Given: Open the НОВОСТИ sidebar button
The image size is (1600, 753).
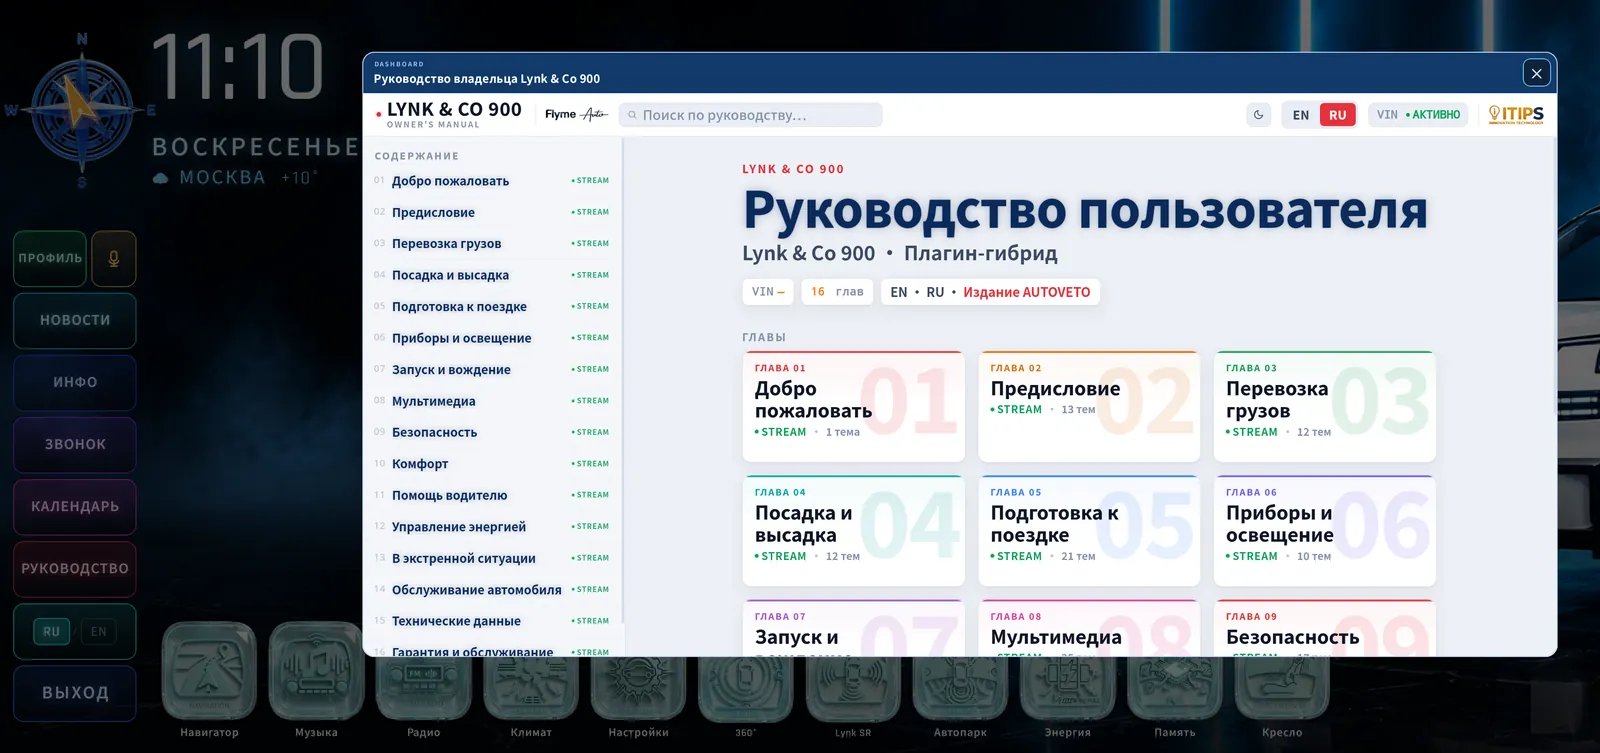Looking at the screenshot, I should 75,320.
